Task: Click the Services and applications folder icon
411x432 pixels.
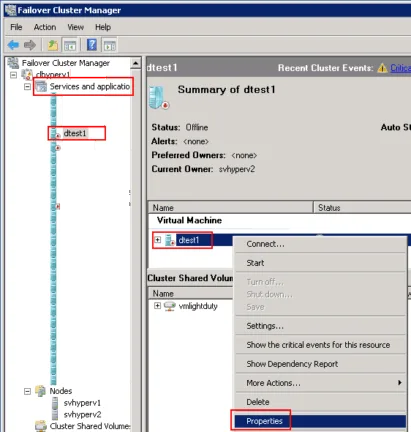Action: (x=41, y=87)
